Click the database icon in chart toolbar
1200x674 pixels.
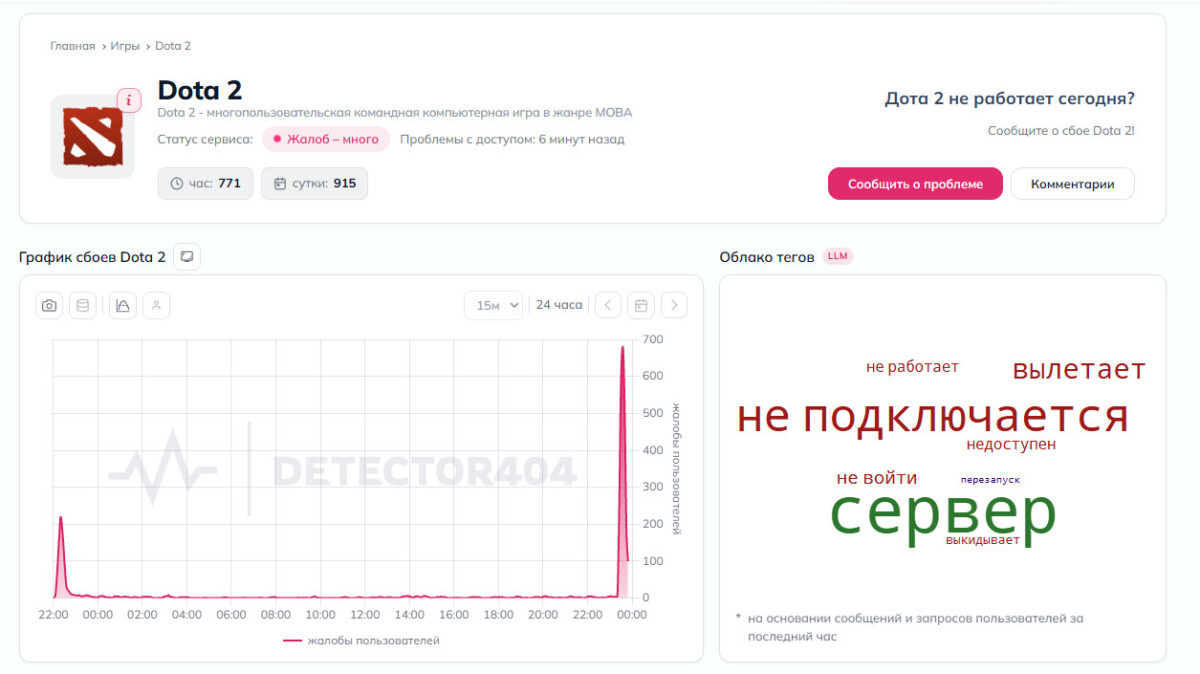83,305
